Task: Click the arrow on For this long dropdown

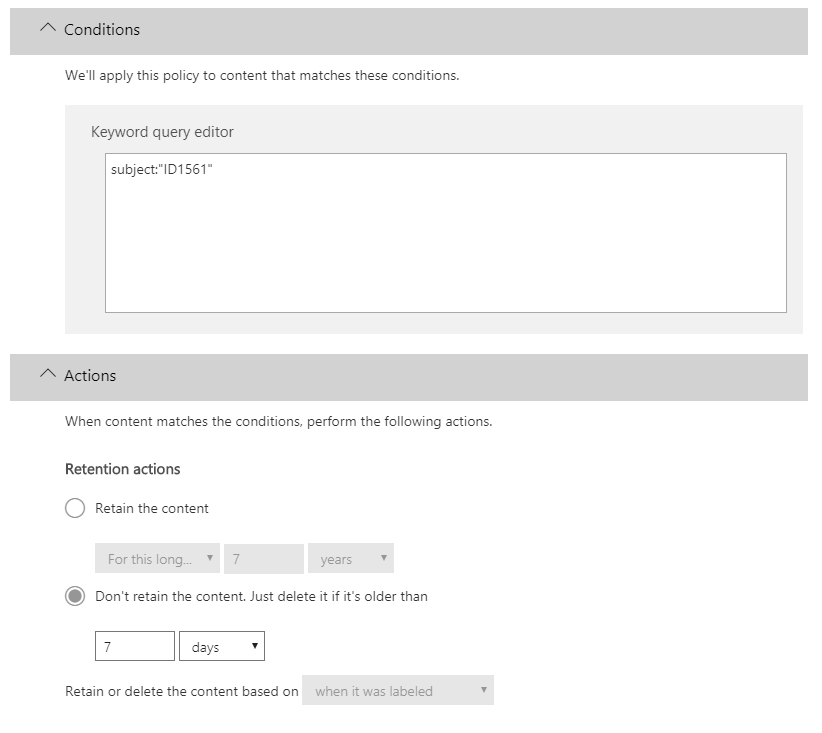Action: point(210,558)
